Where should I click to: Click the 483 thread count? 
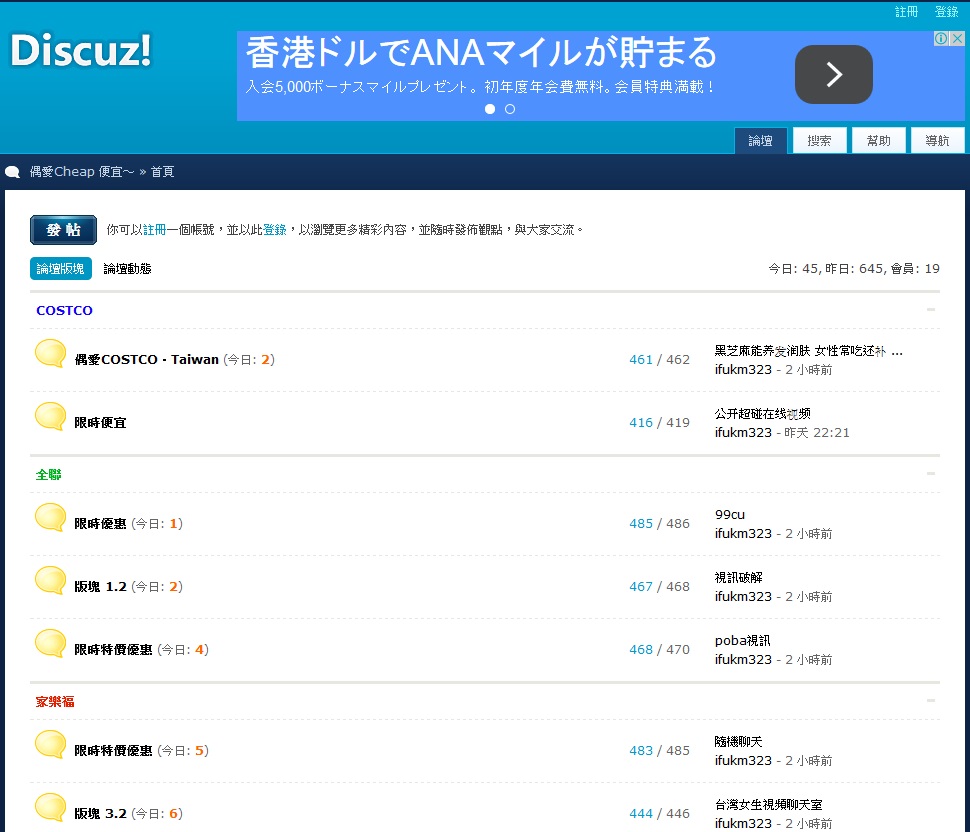[x=641, y=751]
